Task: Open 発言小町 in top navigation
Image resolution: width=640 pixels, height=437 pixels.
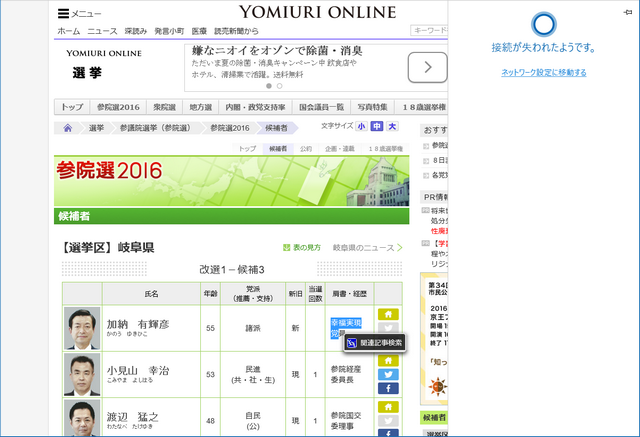Action: click(x=169, y=31)
